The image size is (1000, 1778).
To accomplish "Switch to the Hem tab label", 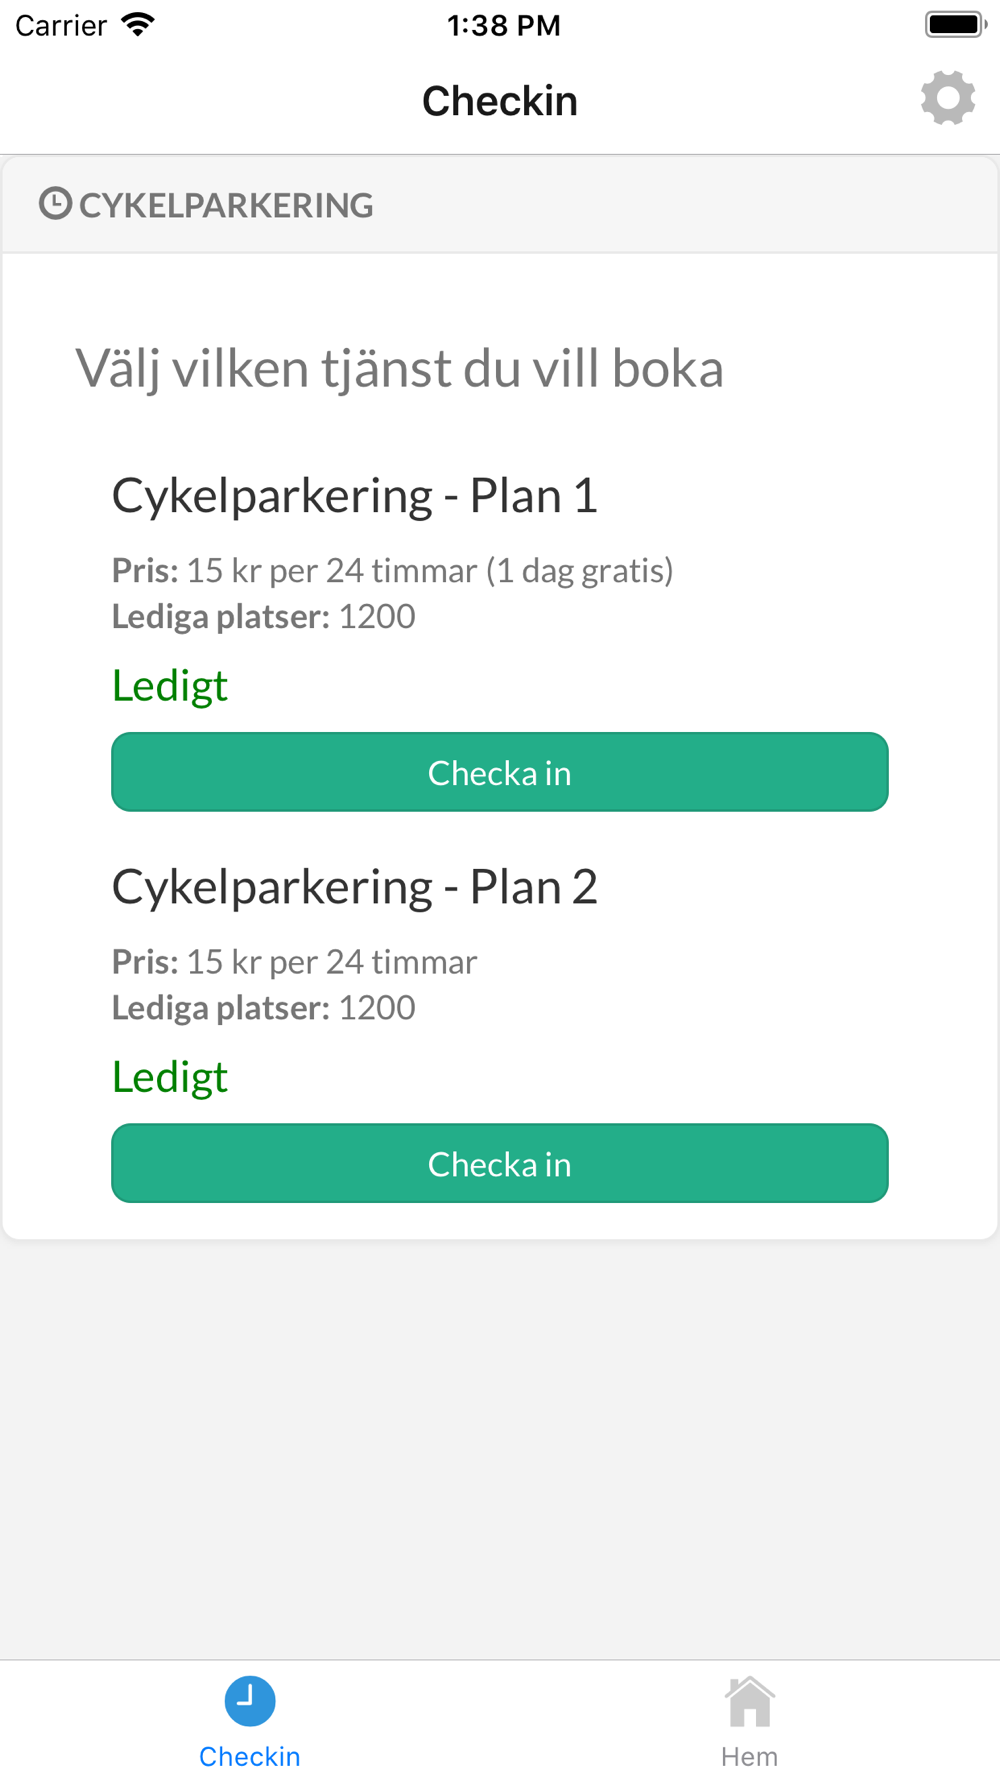I will click(x=750, y=1756).
